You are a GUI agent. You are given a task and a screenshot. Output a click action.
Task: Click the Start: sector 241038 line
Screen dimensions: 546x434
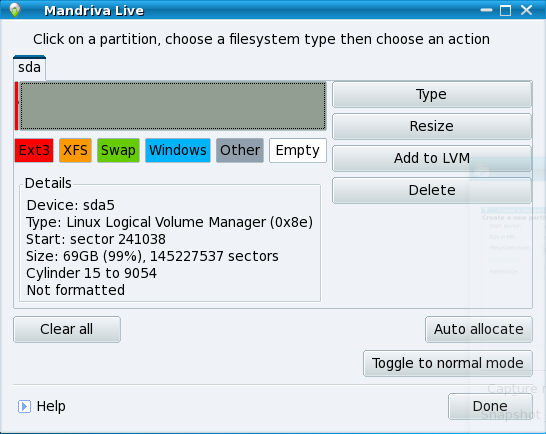point(96,239)
